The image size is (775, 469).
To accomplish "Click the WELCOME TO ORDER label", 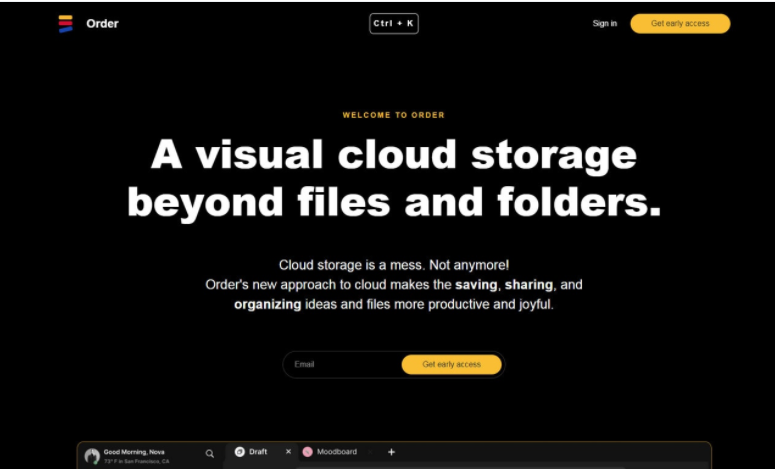I will pyautogui.click(x=393, y=115).
